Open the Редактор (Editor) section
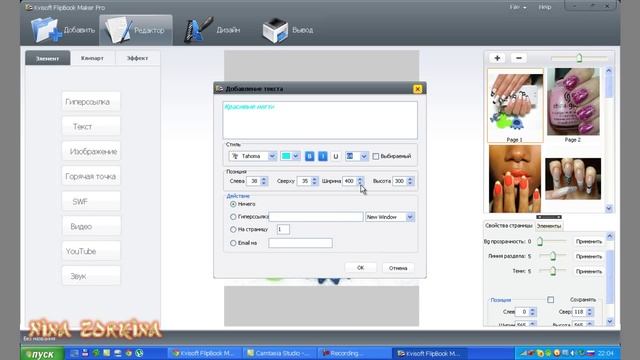Viewport: 640px width, 360px height. [136, 30]
